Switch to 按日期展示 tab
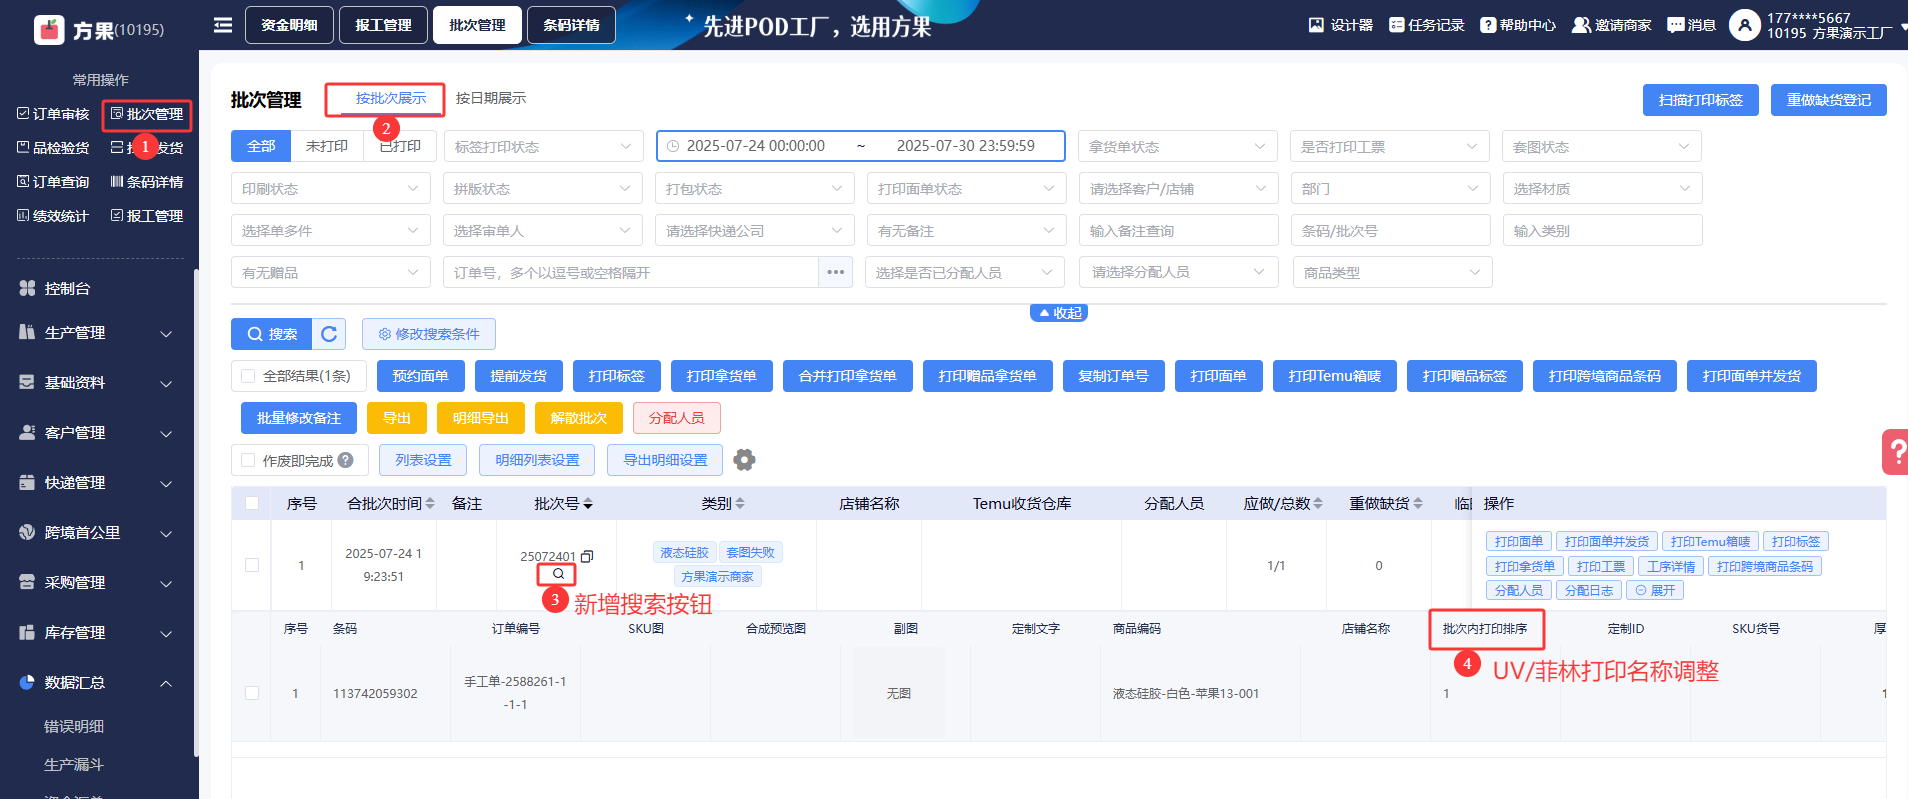The height and width of the screenshot is (799, 1908). click(490, 98)
